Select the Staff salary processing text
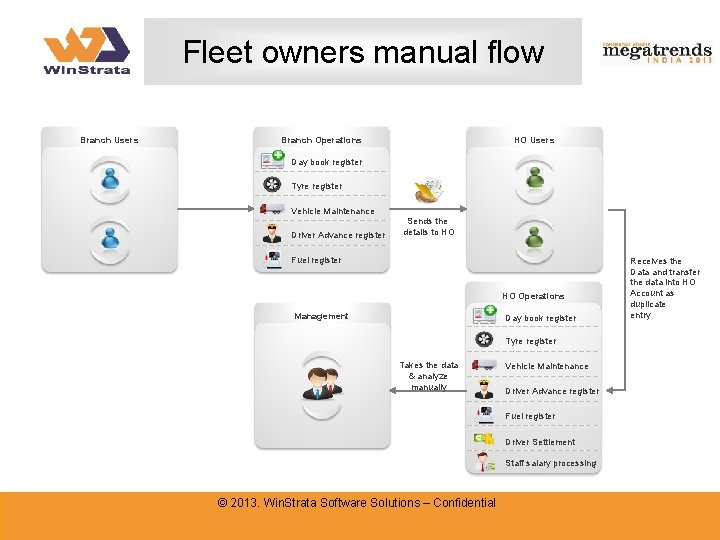This screenshot has width=720, height=540. (x=551, y=463)
